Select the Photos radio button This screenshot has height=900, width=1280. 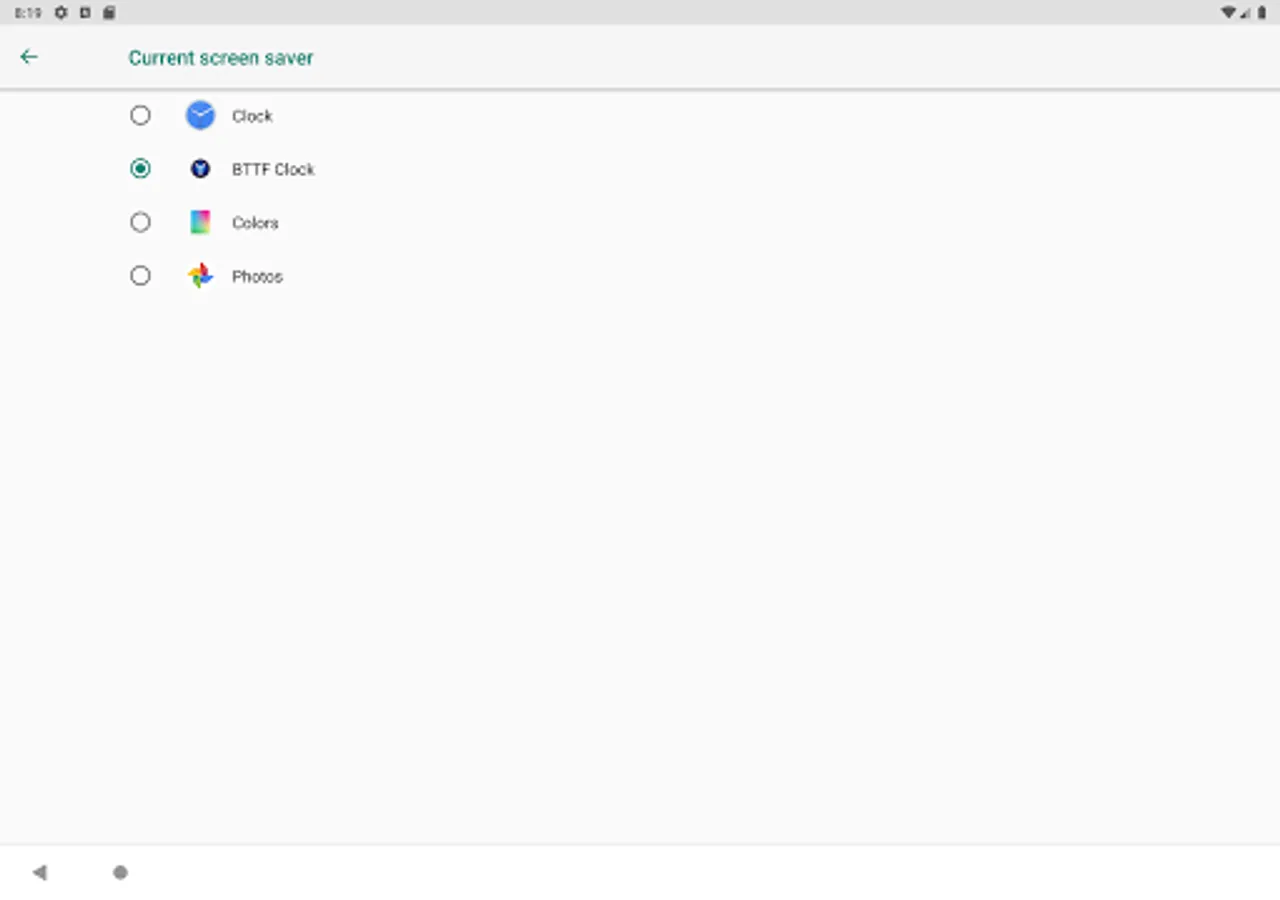(140, 276)
